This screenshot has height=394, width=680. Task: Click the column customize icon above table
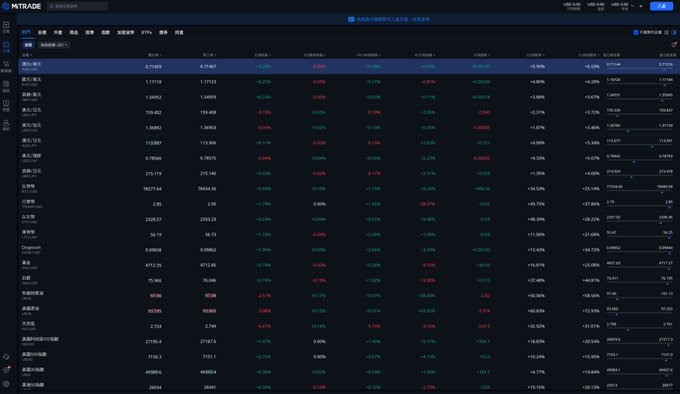click(x=673, y=45)
